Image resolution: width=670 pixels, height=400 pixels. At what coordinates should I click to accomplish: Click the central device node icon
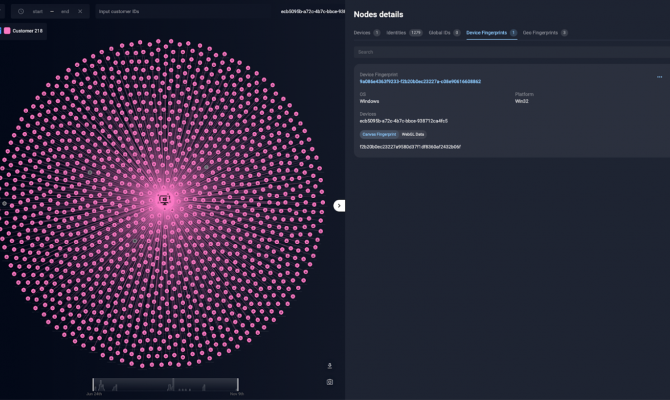pos(165,200)
